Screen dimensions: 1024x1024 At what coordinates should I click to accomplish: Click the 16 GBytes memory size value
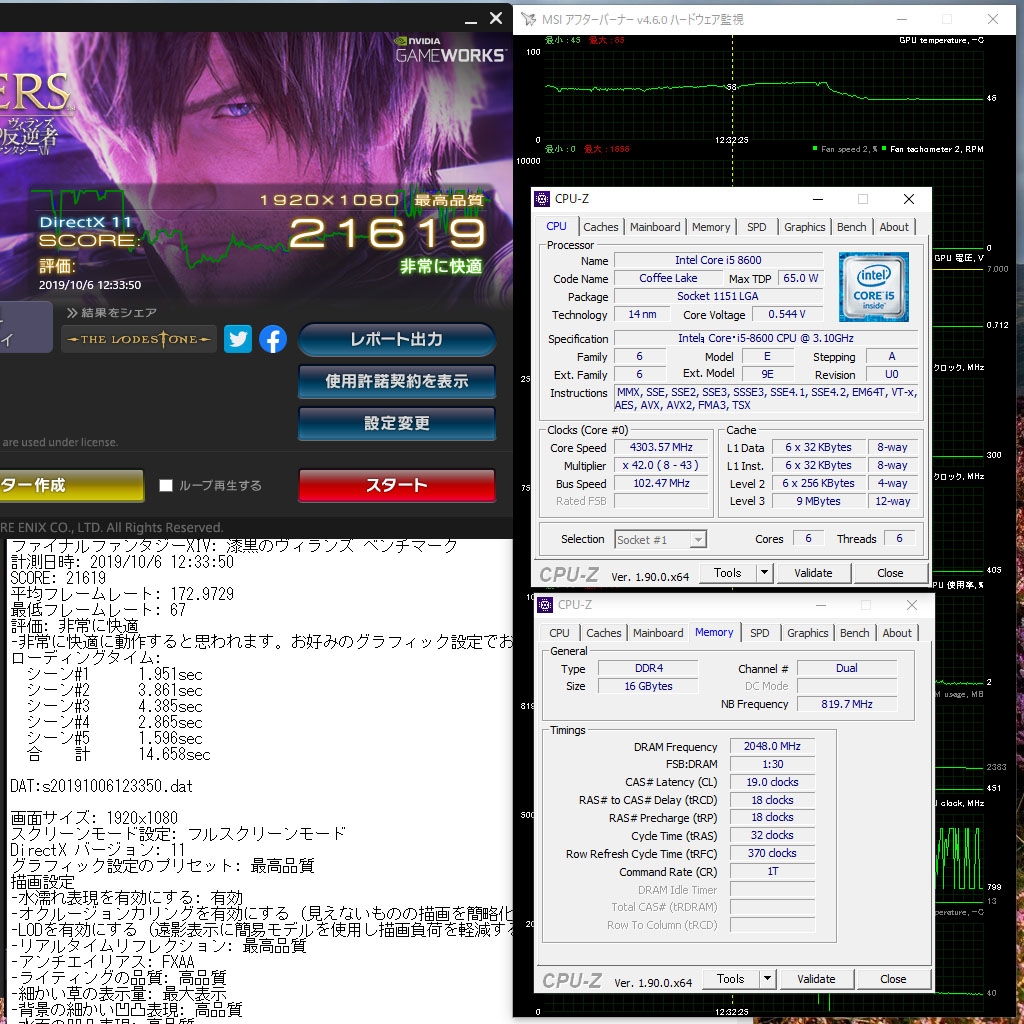point(648,686)
